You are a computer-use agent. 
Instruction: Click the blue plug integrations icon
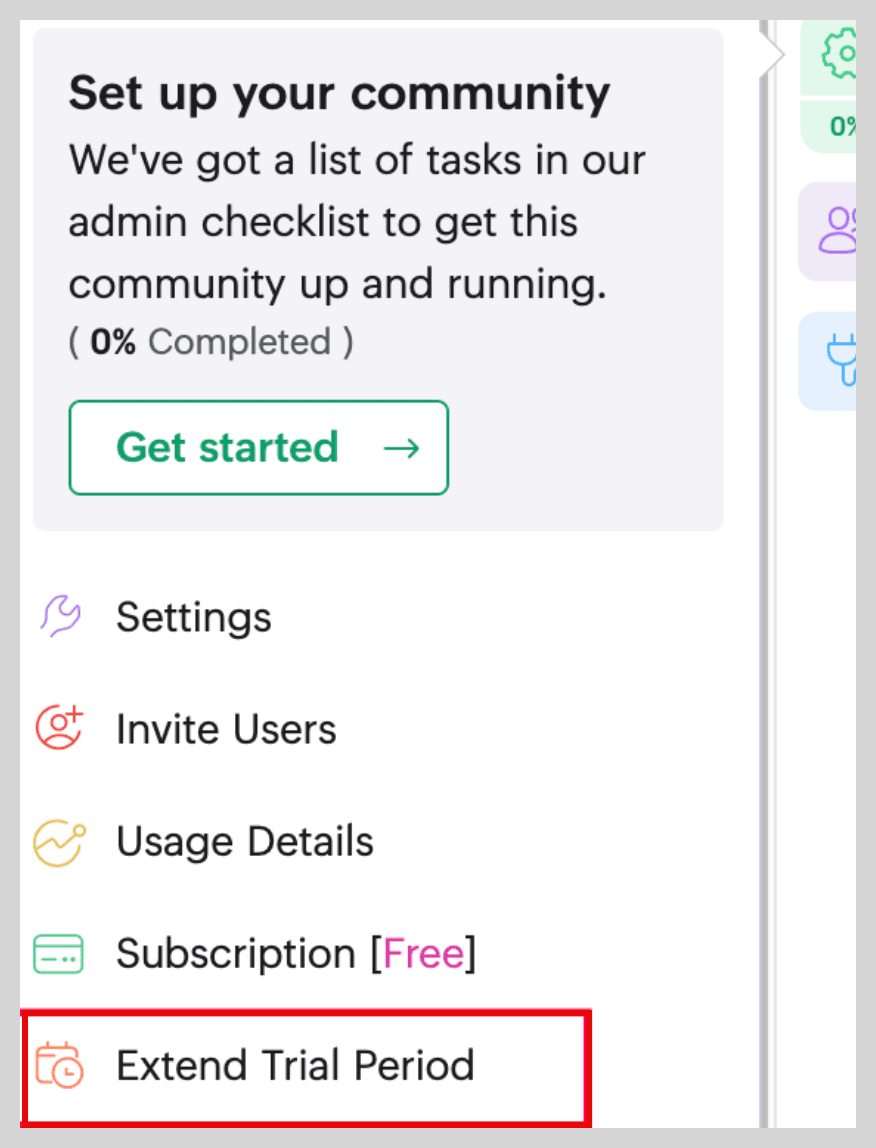coord(828,361)
